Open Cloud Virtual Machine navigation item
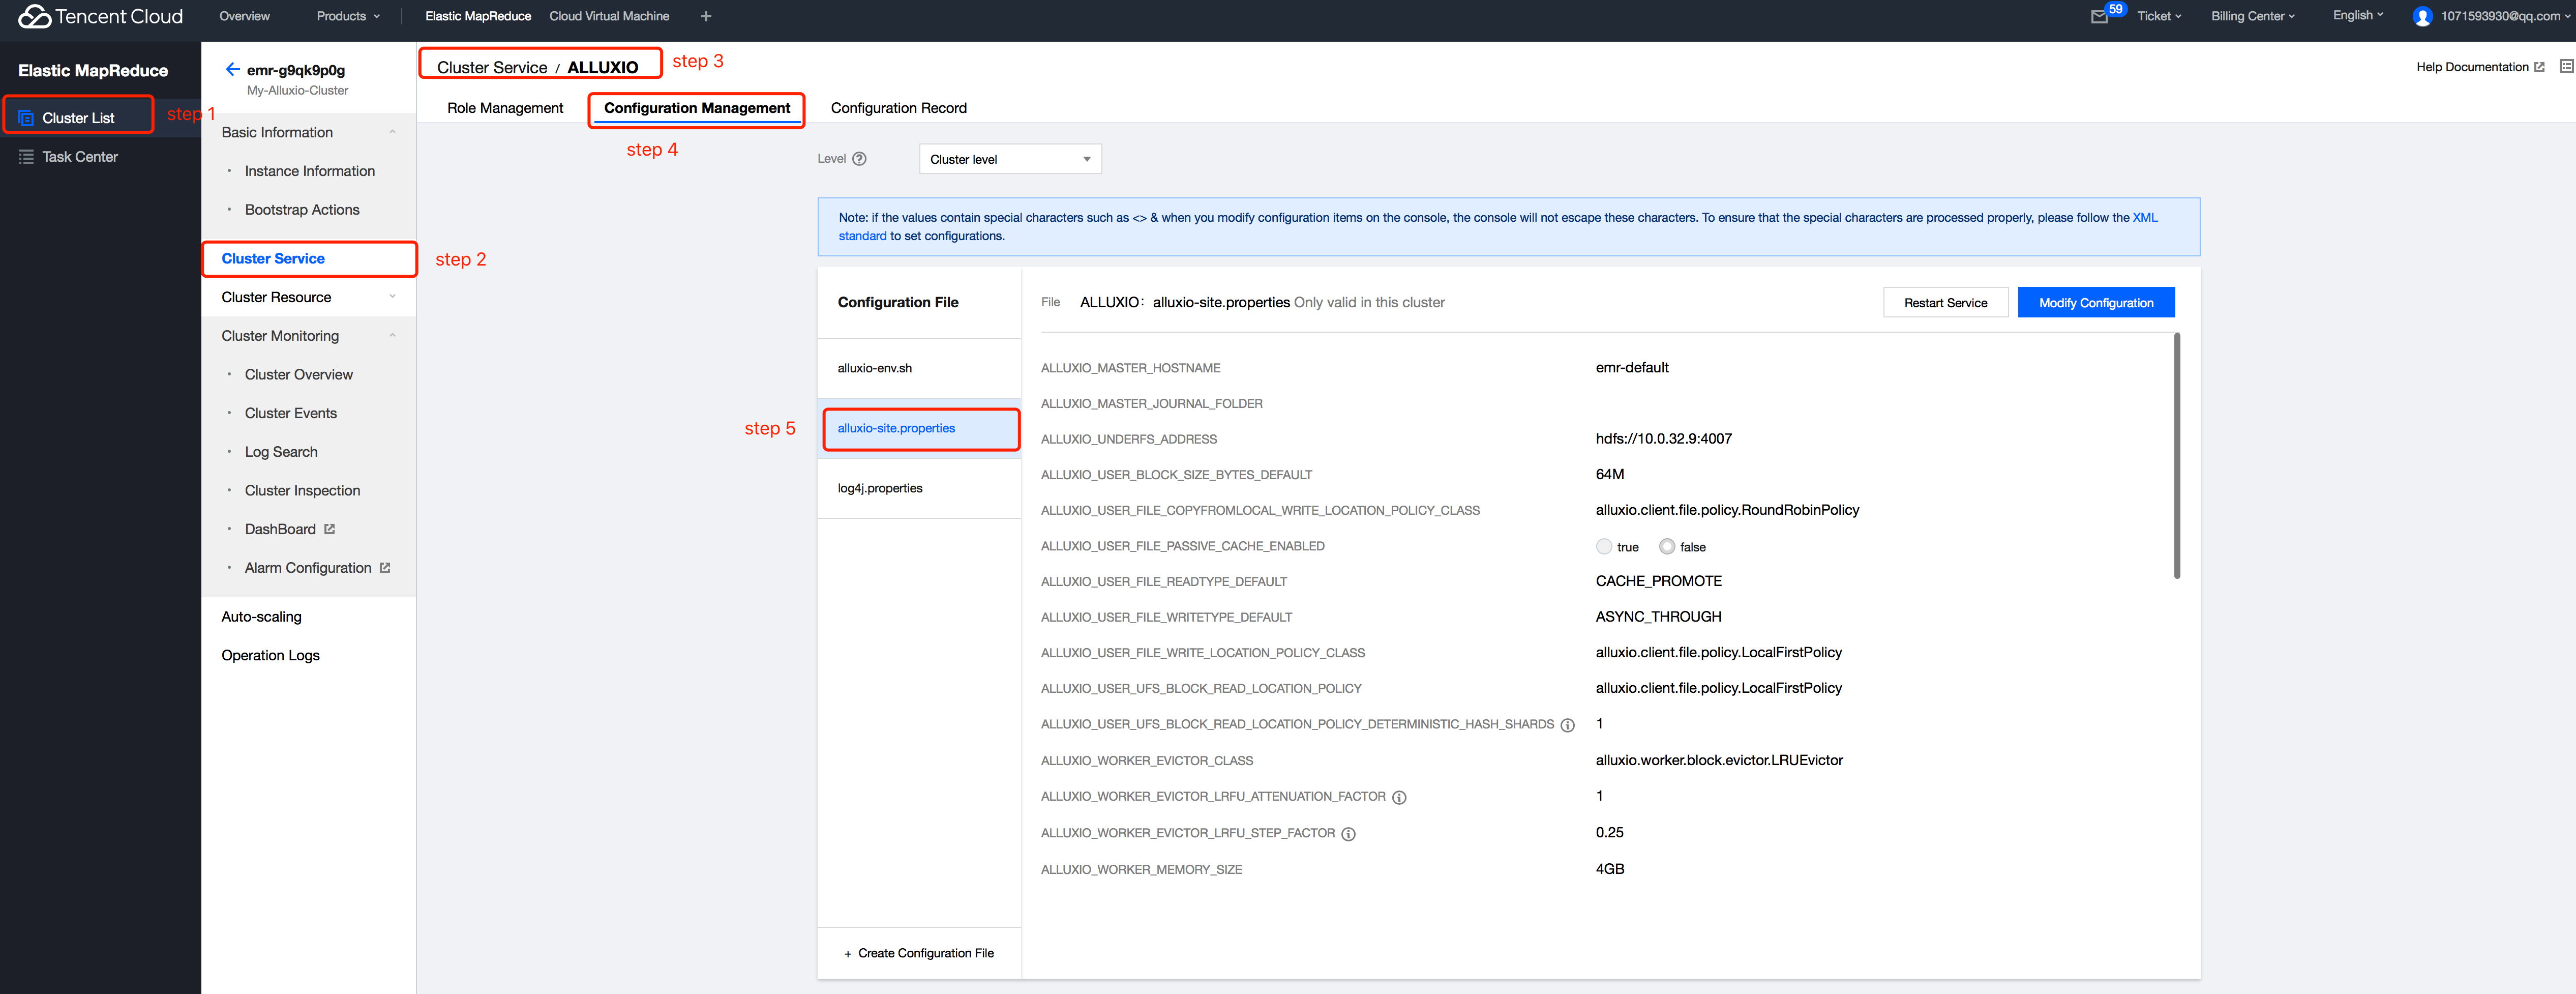Image resolution: width=2576 pixels, height=994 pixels. 609,16
